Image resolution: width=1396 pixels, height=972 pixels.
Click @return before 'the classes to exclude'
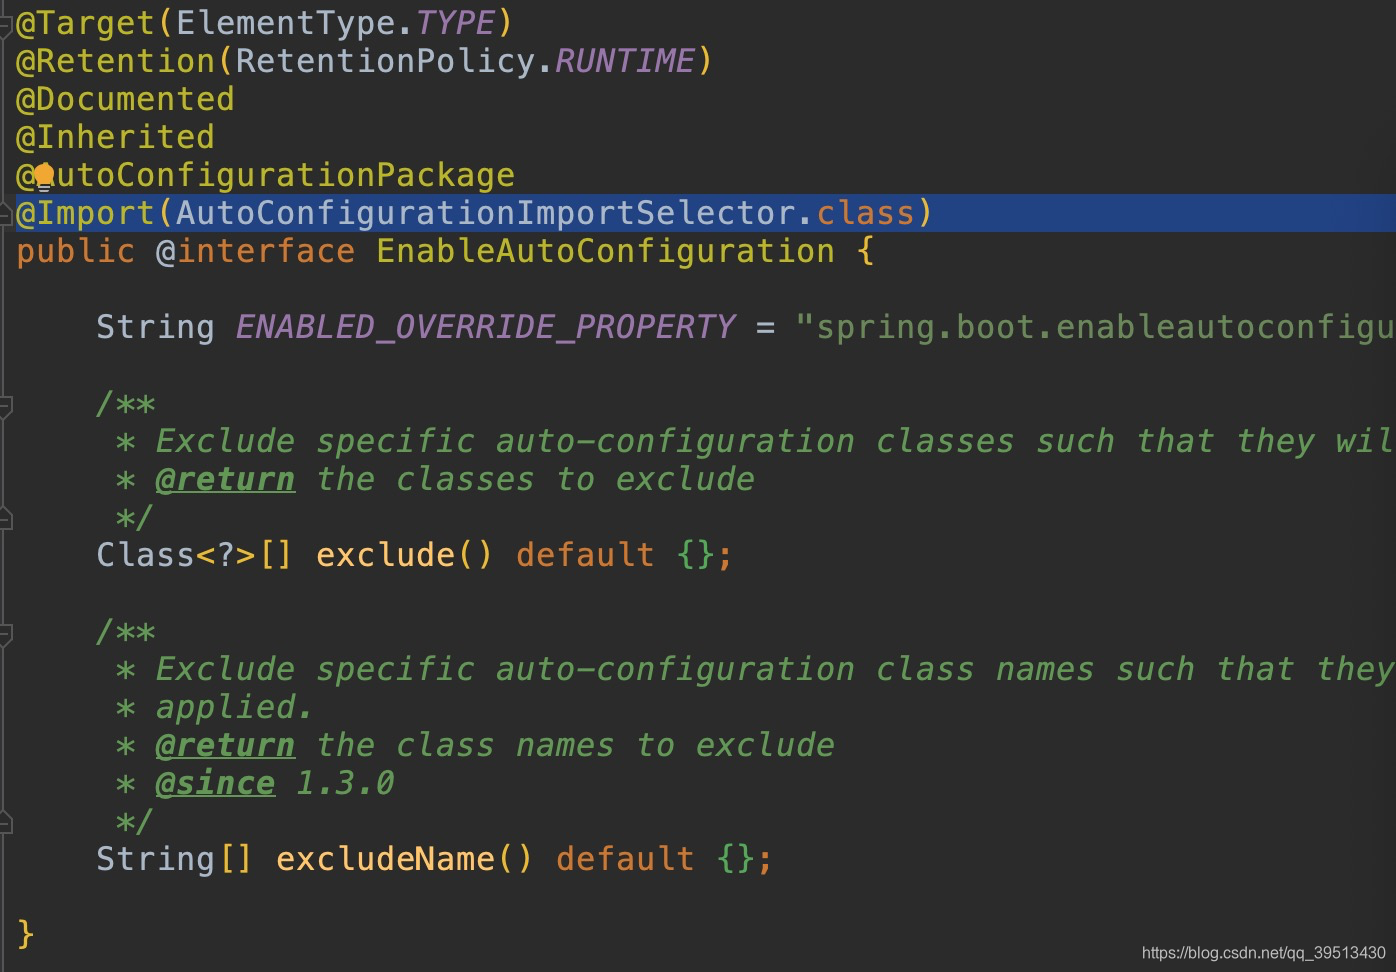(225, 479)
